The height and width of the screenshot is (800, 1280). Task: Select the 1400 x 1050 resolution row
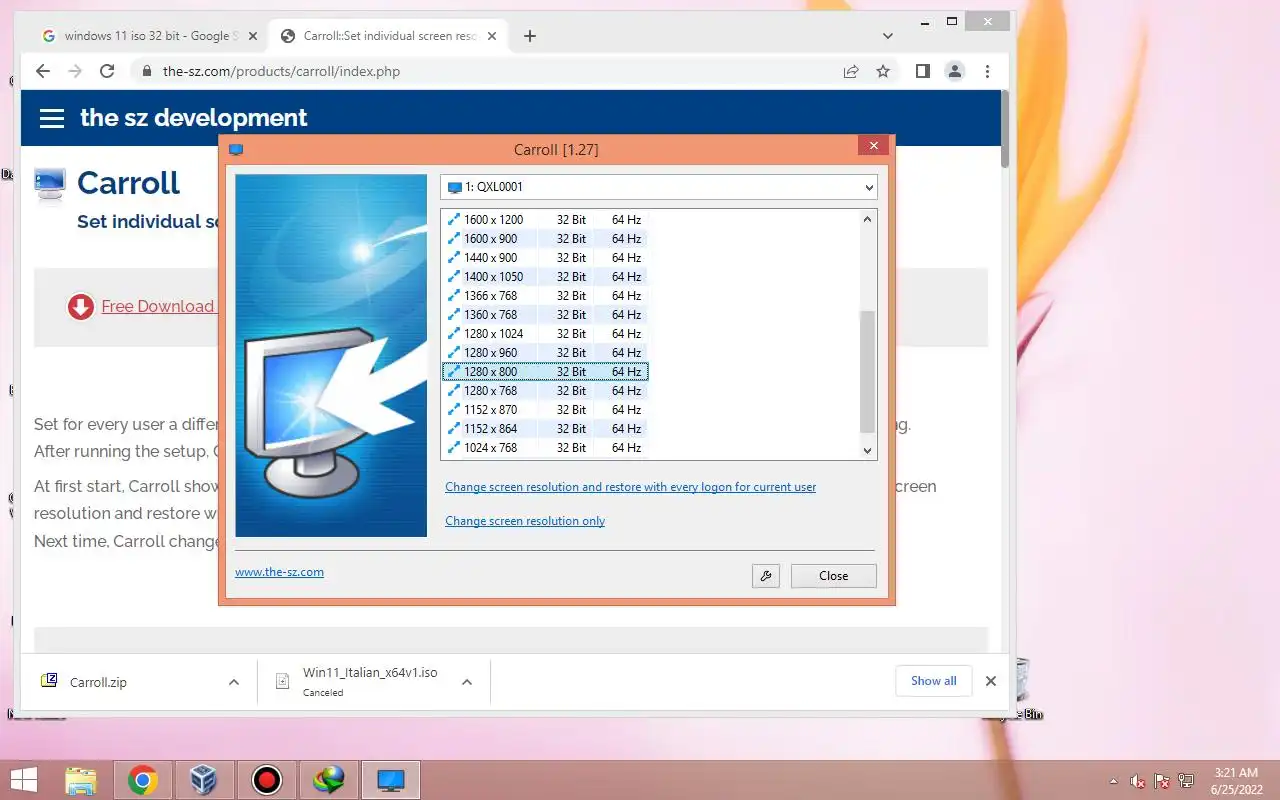545,277
